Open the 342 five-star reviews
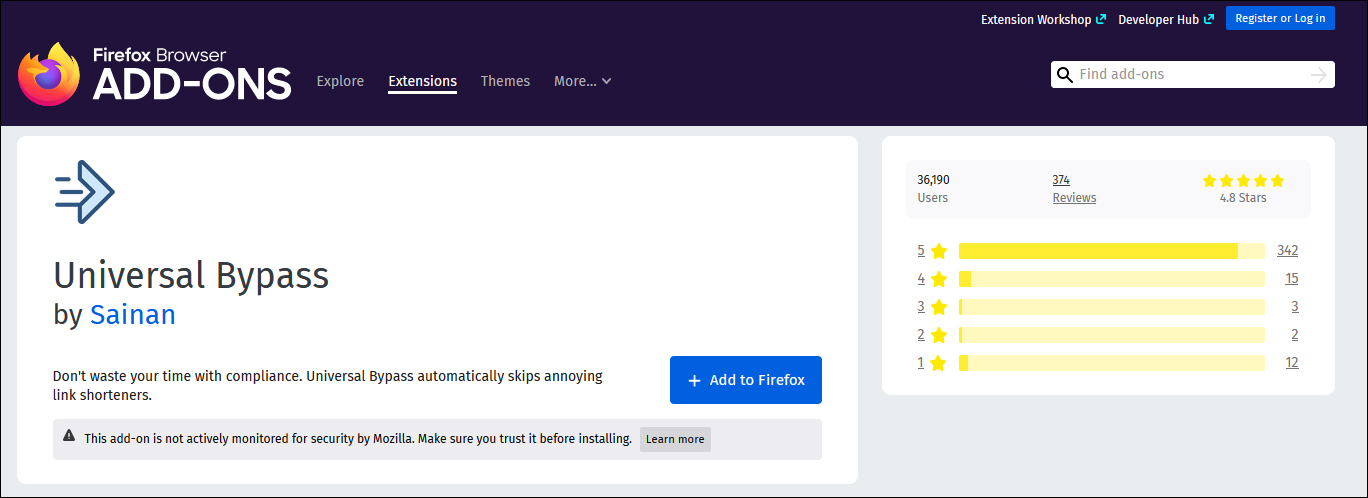The height and width of the screenshot is (498, 1368). (1287, 251)
